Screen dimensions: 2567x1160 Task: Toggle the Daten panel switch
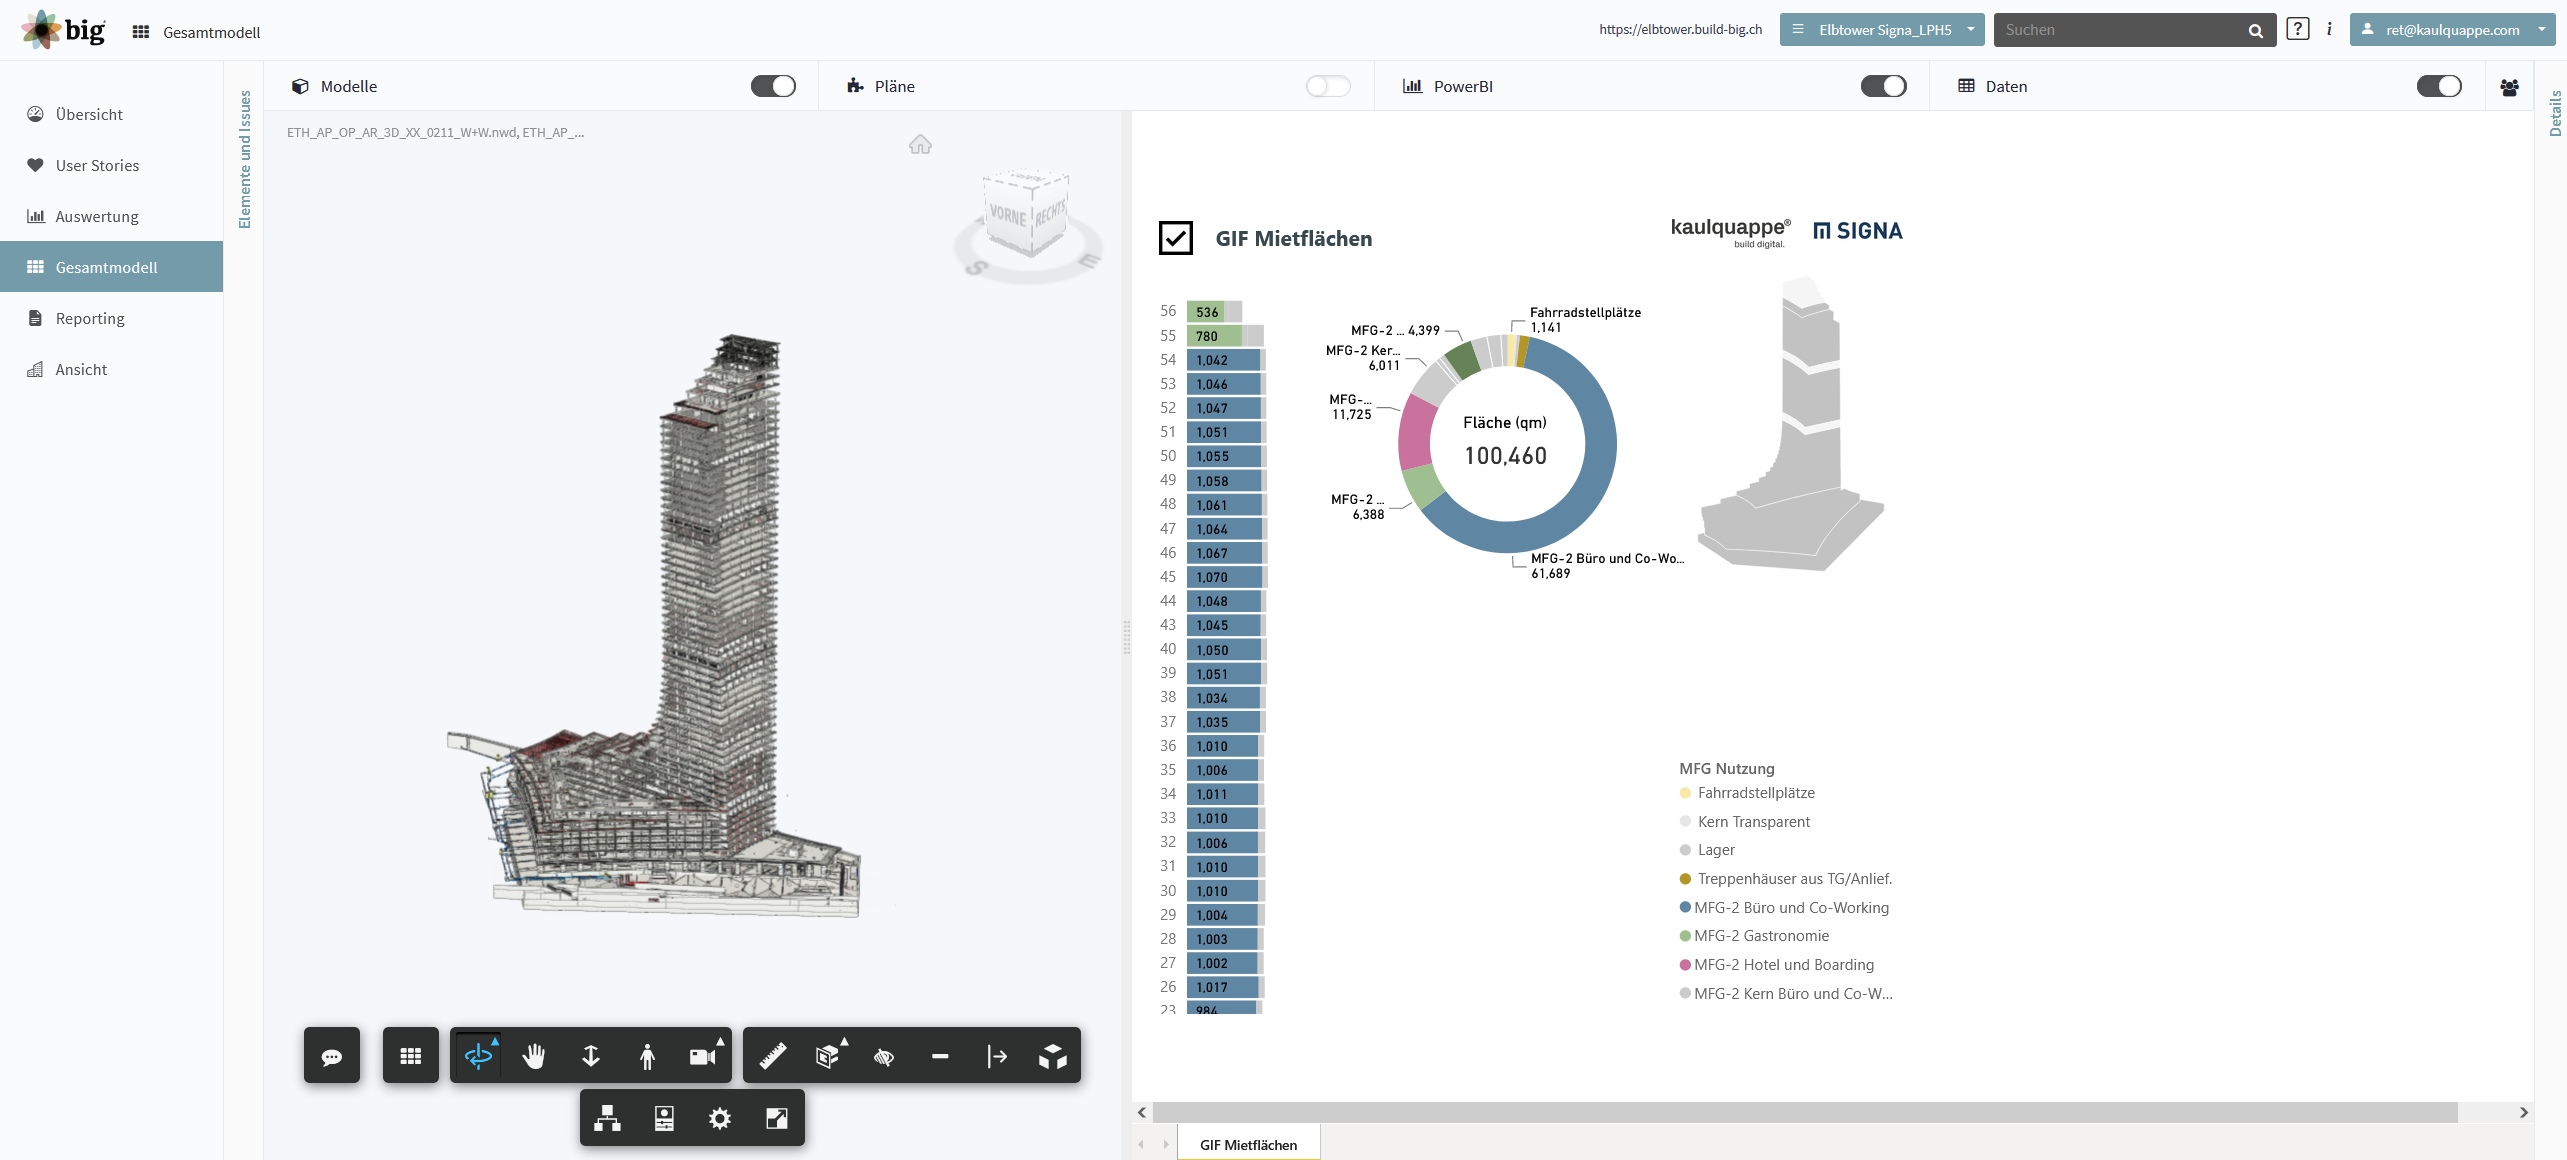tap(2440, 86)
